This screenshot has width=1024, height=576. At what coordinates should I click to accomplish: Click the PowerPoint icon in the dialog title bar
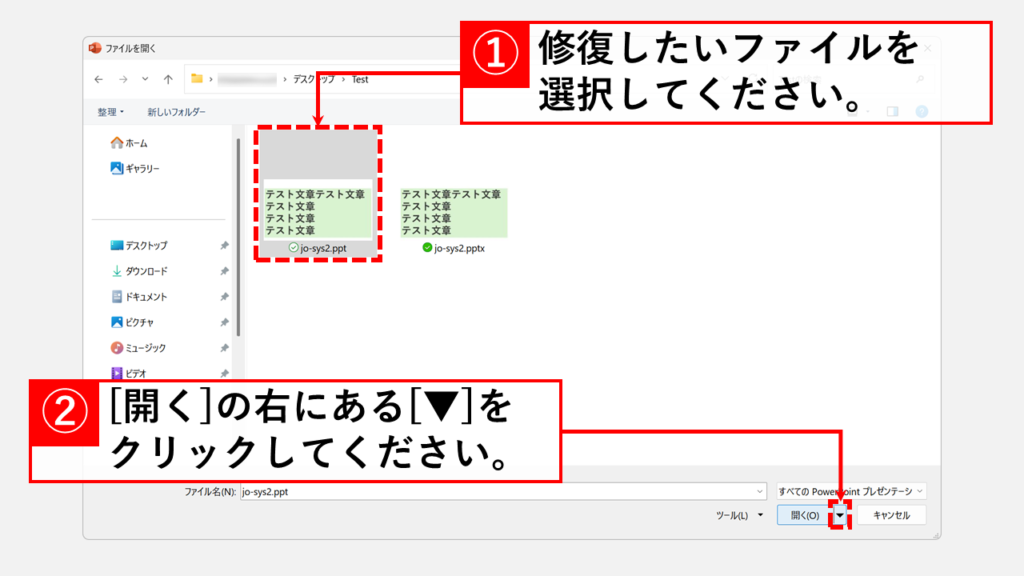coord(95,48)
